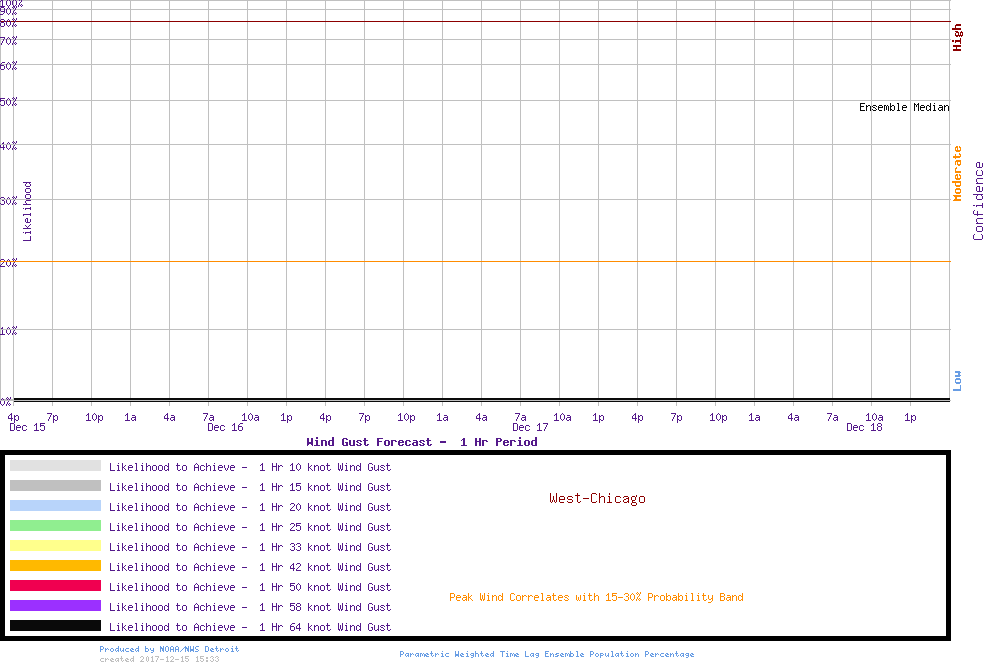Click the orange 42 knot swatch
The height and width of the screenshot is (670, 1000).
55,566
